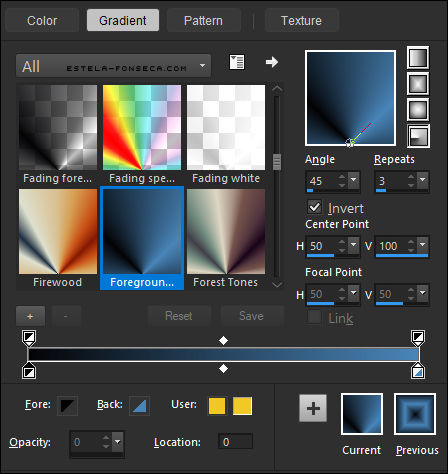Click the white arrow icon beside category list

tap(272, 62)
